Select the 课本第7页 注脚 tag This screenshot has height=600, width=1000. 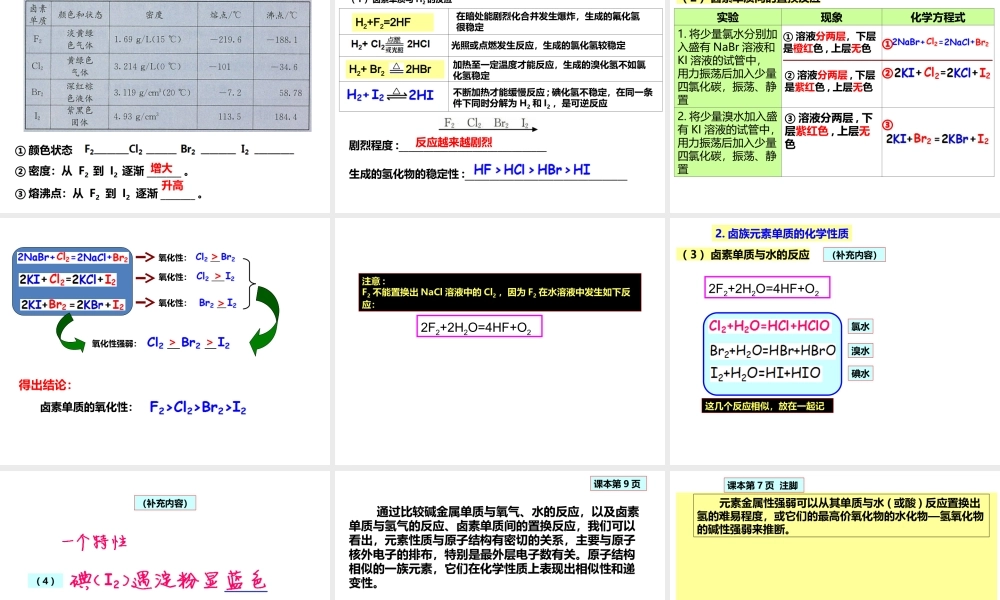coord(763,484)
